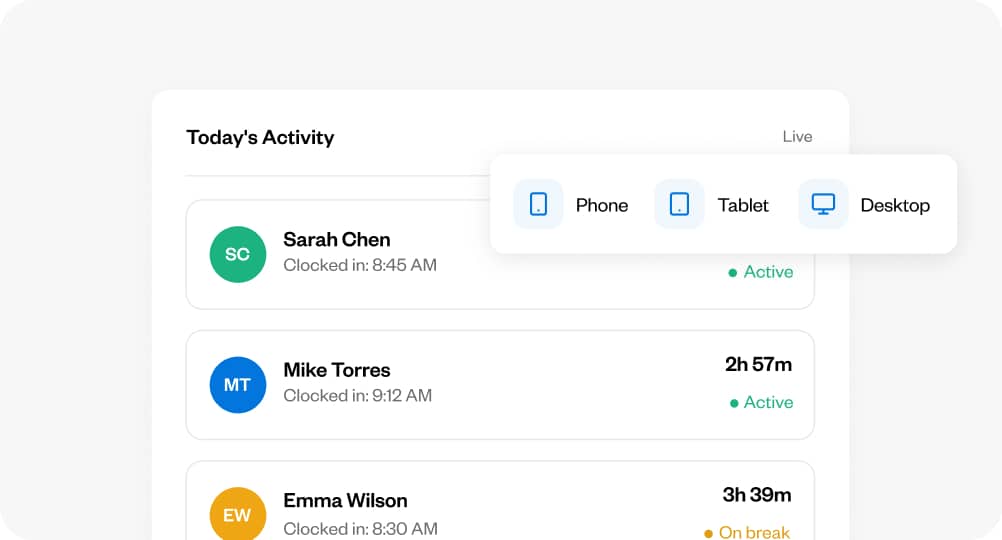Click Emma Wilson's orange EW avatar
This screenshot has width=1002, height=540.
[237, 515]
